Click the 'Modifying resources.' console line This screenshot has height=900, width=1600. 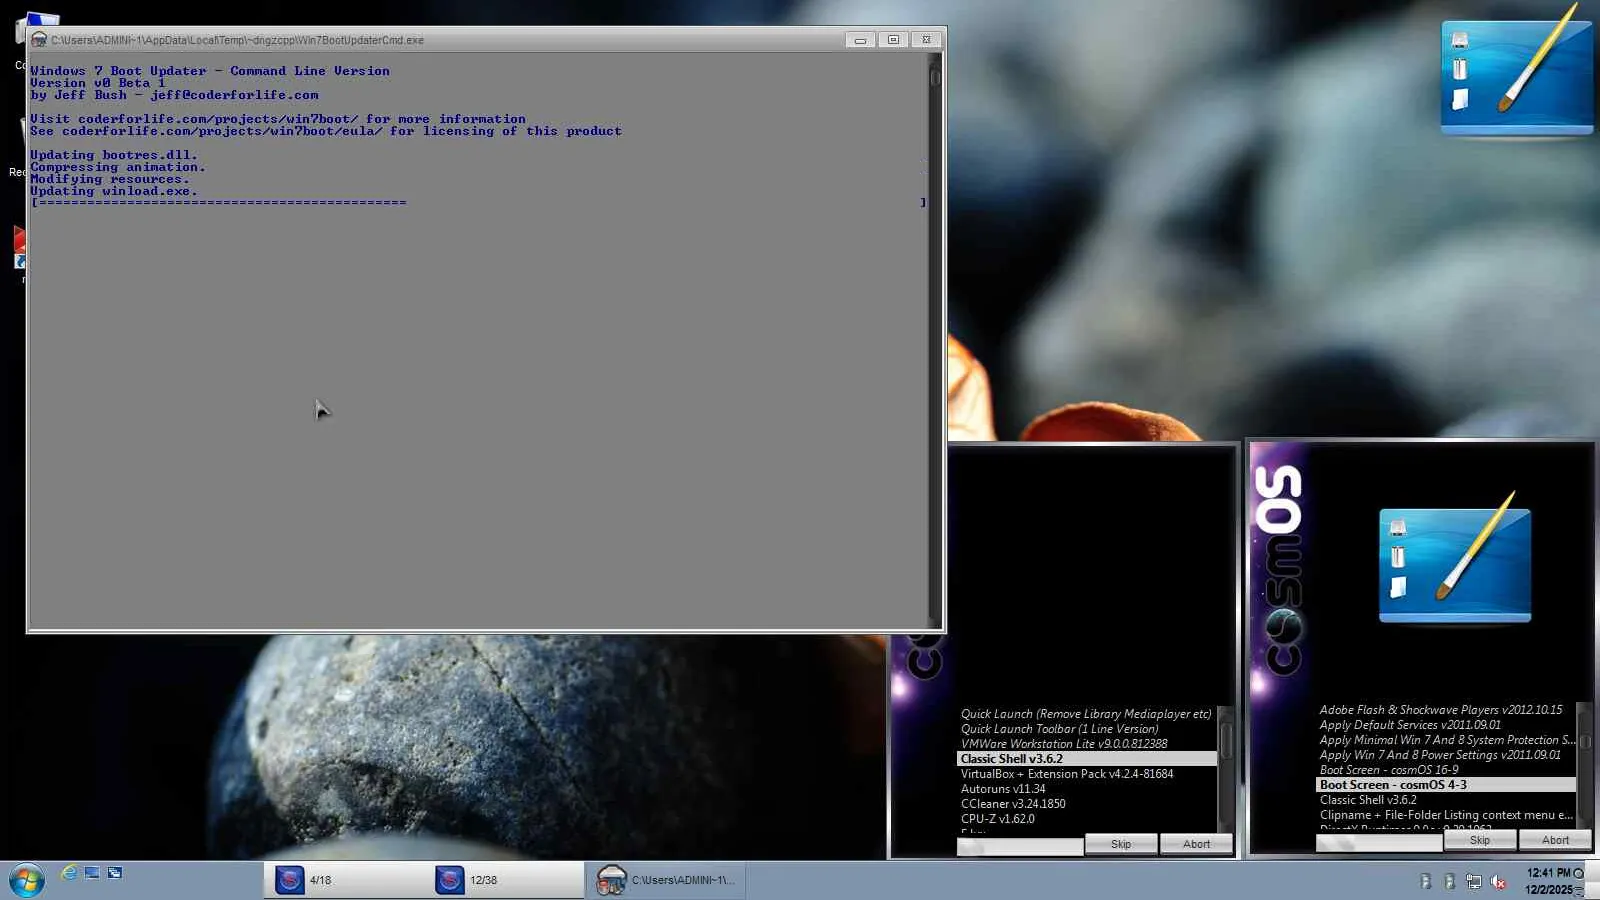click(x=110, y=179)
